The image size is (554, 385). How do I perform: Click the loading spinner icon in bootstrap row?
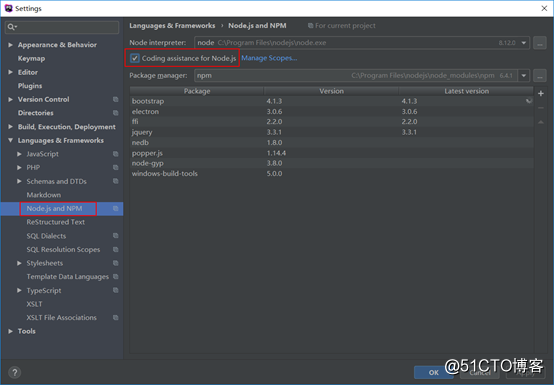[529, 101]
